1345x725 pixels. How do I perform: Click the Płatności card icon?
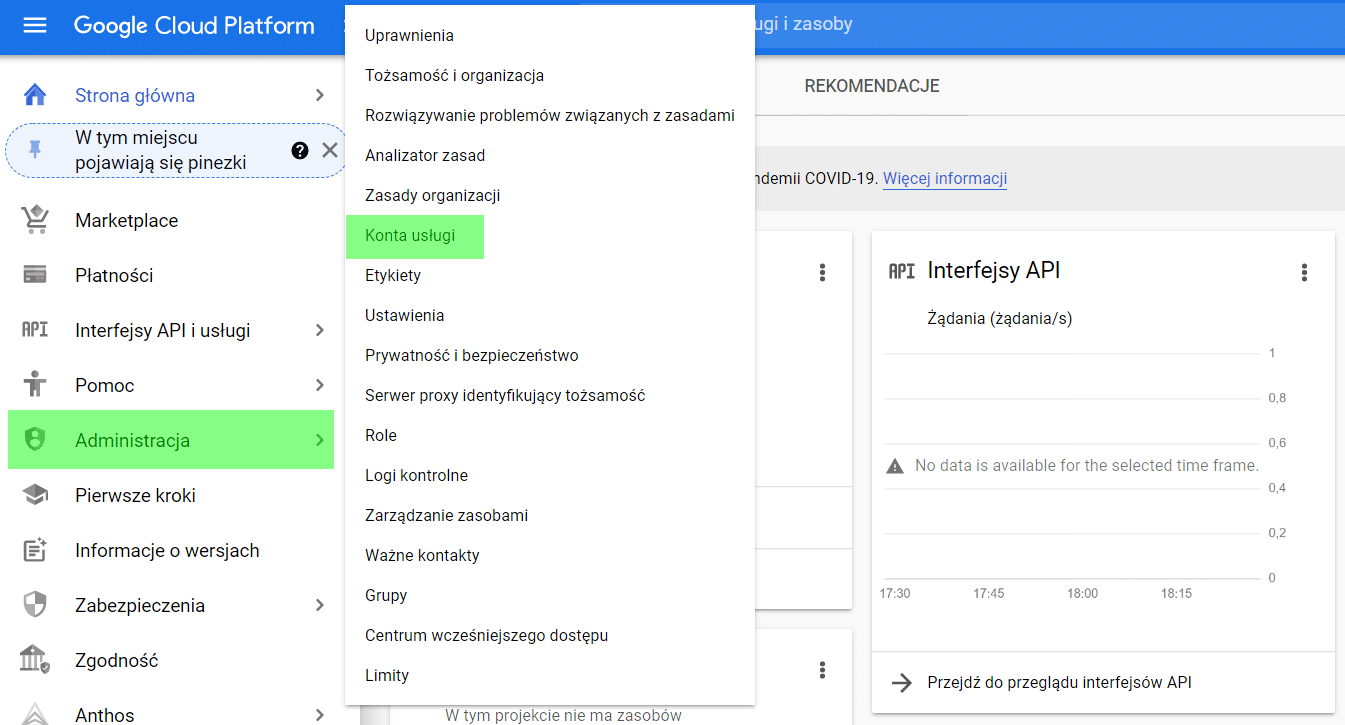pyautogui.click(x=35, y=275)
